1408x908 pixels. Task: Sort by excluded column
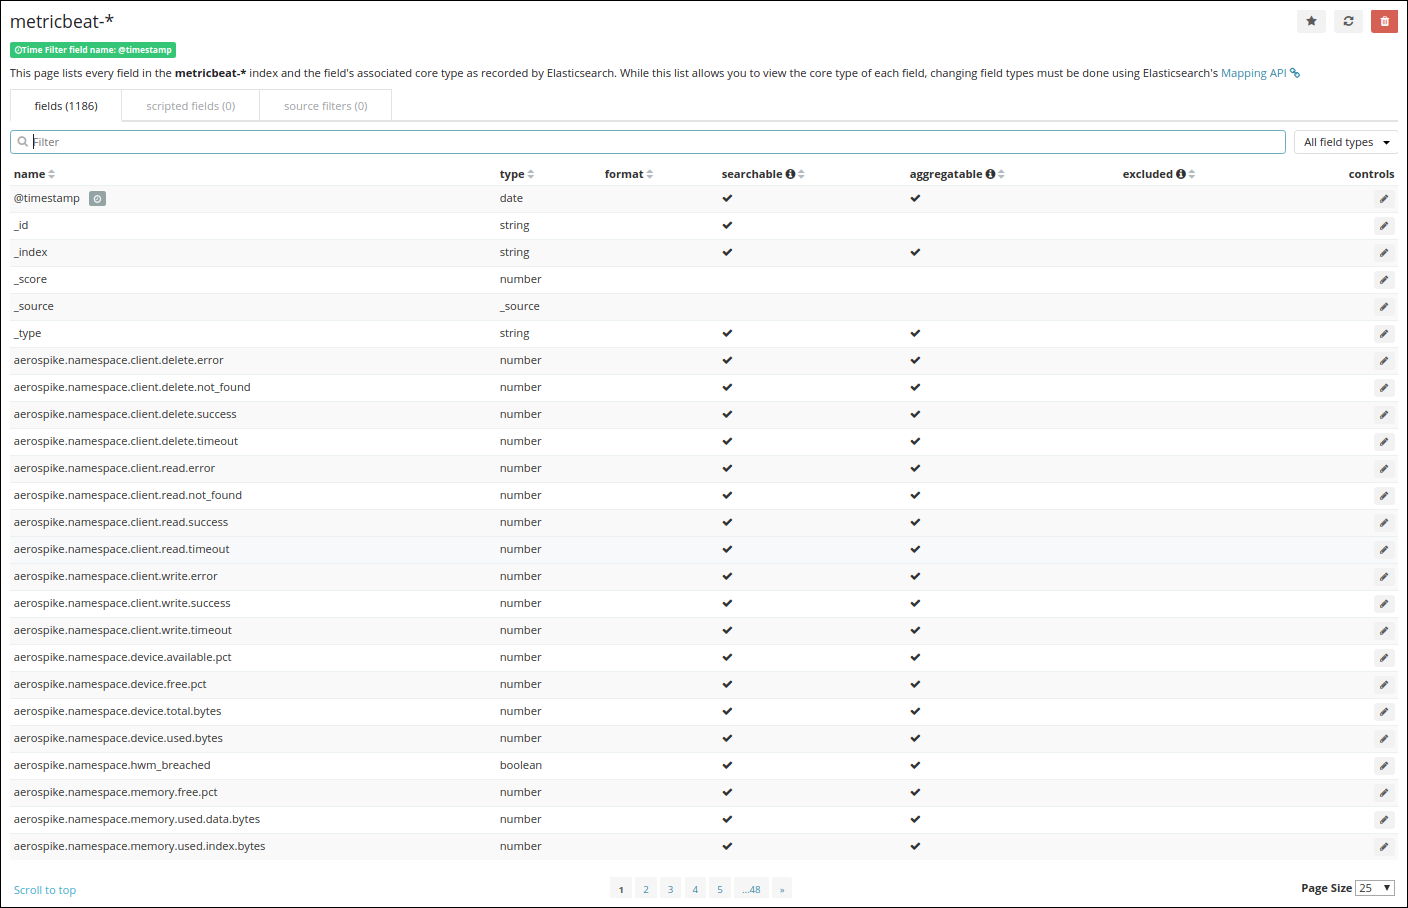click(1159, 174)
